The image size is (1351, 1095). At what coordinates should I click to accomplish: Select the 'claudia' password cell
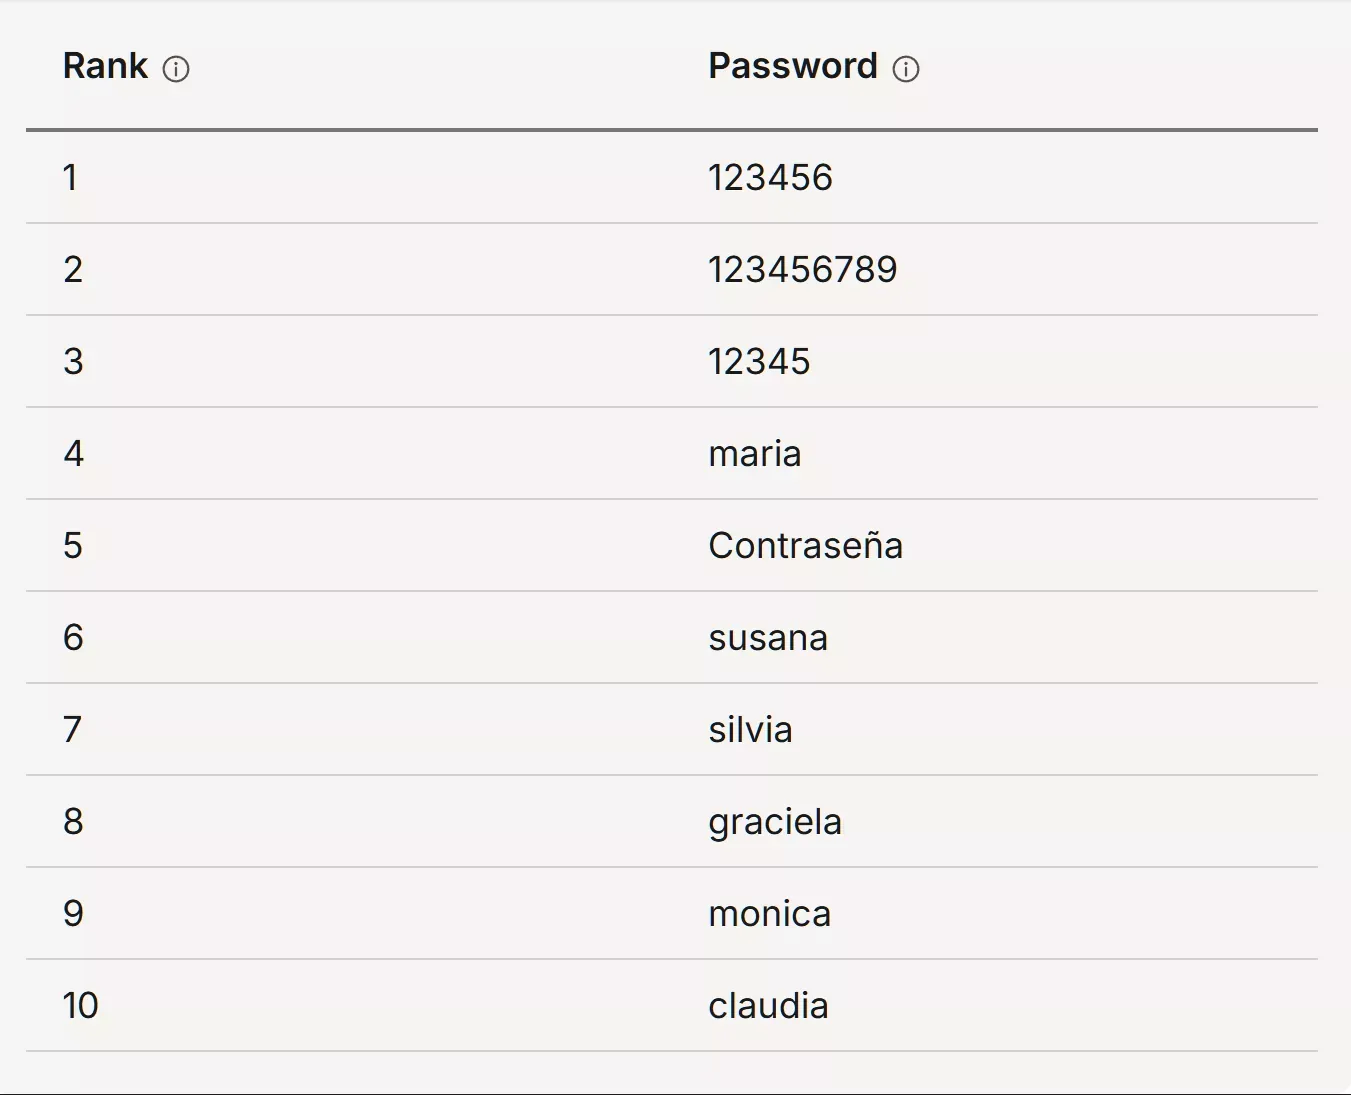[768, 1006]
